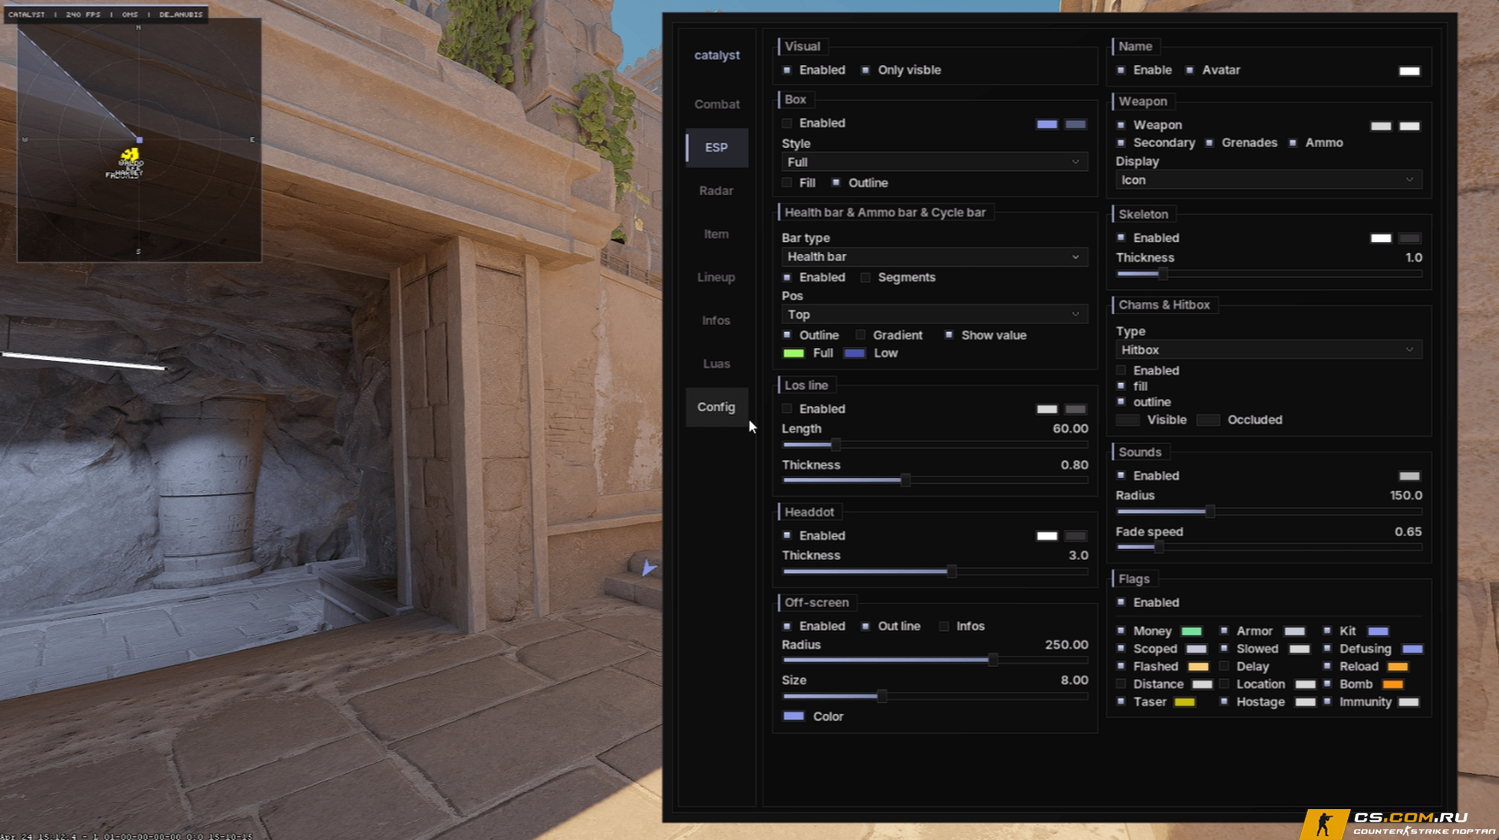Toggle the health bar Segments checkbox

pyautogui.click(x=865, y=277)
